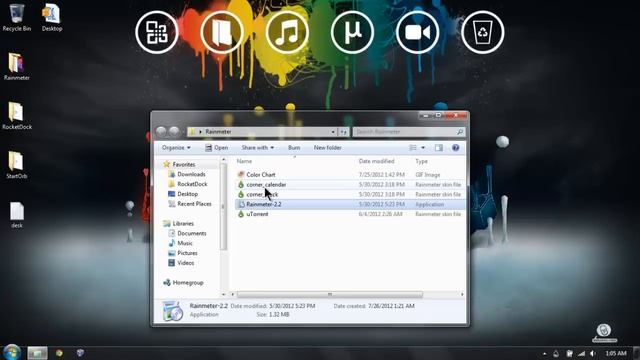Viewport: 640px width, 360px height.
Task: Launch the documents folder circle icon
Action: point(222,32)
